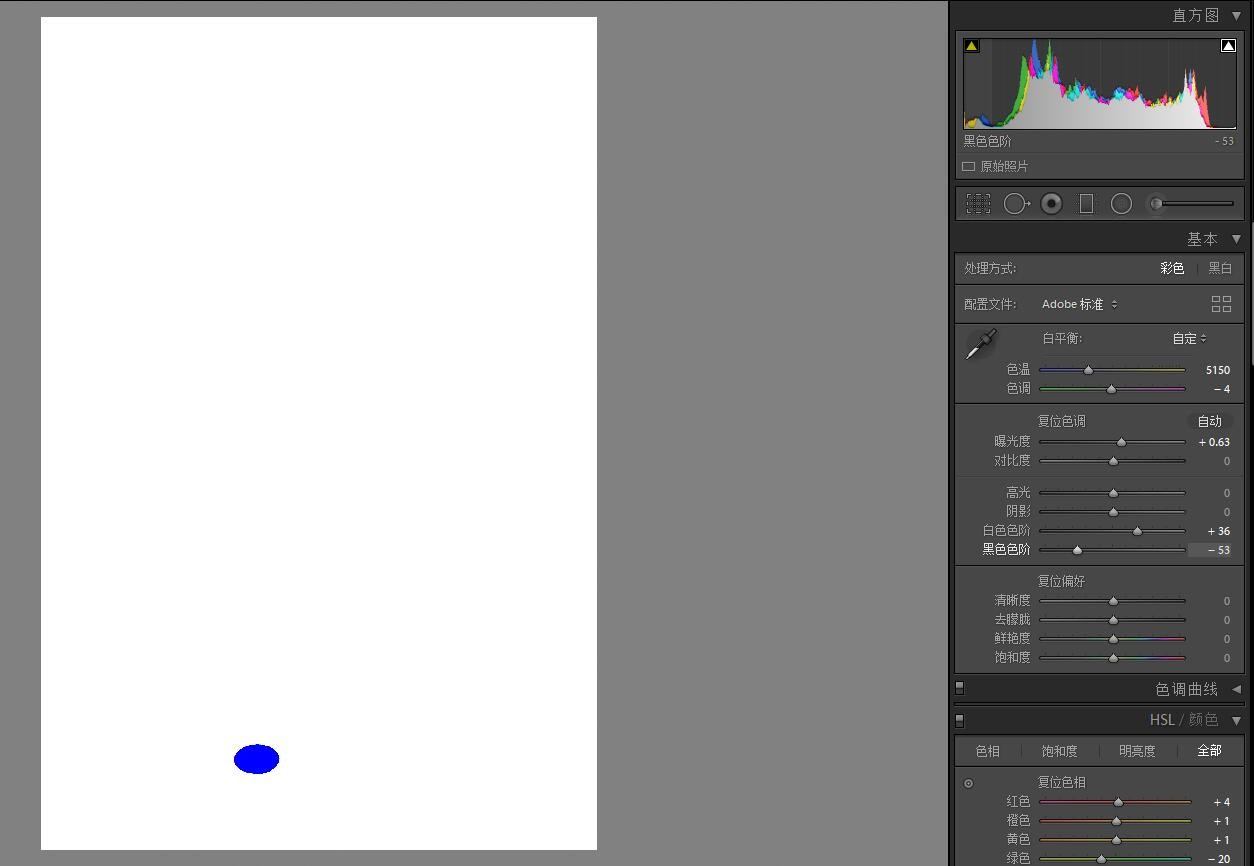
Task: Choose the Graduated Filter tool
Action: click(x=1086, y=204)
